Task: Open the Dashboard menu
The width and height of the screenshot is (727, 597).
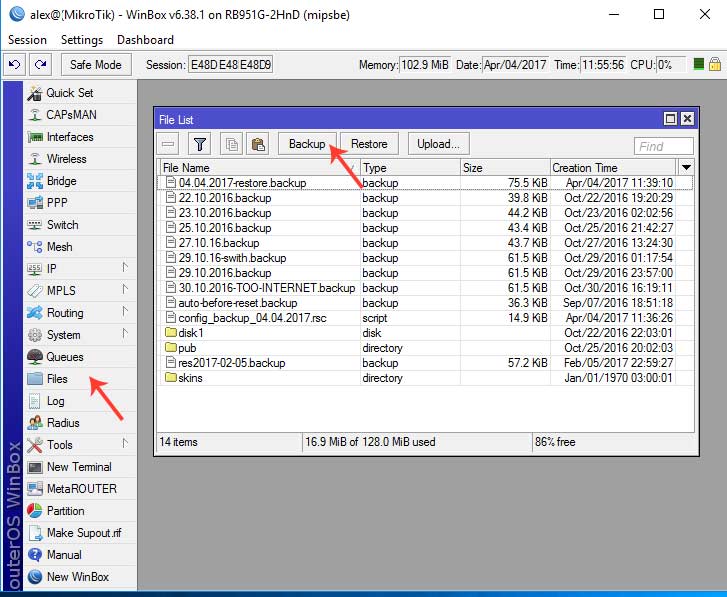Action: click(146, 40)
